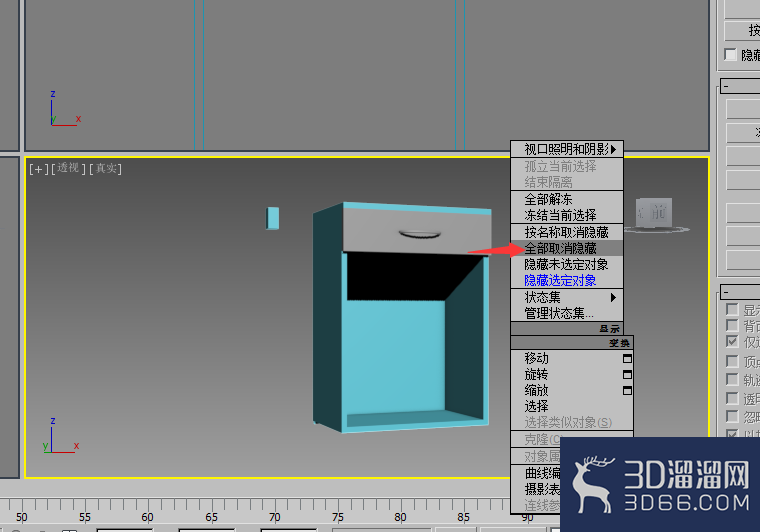Toggle the 顶点 checkbox in the right panel

(x=732, y=361)
